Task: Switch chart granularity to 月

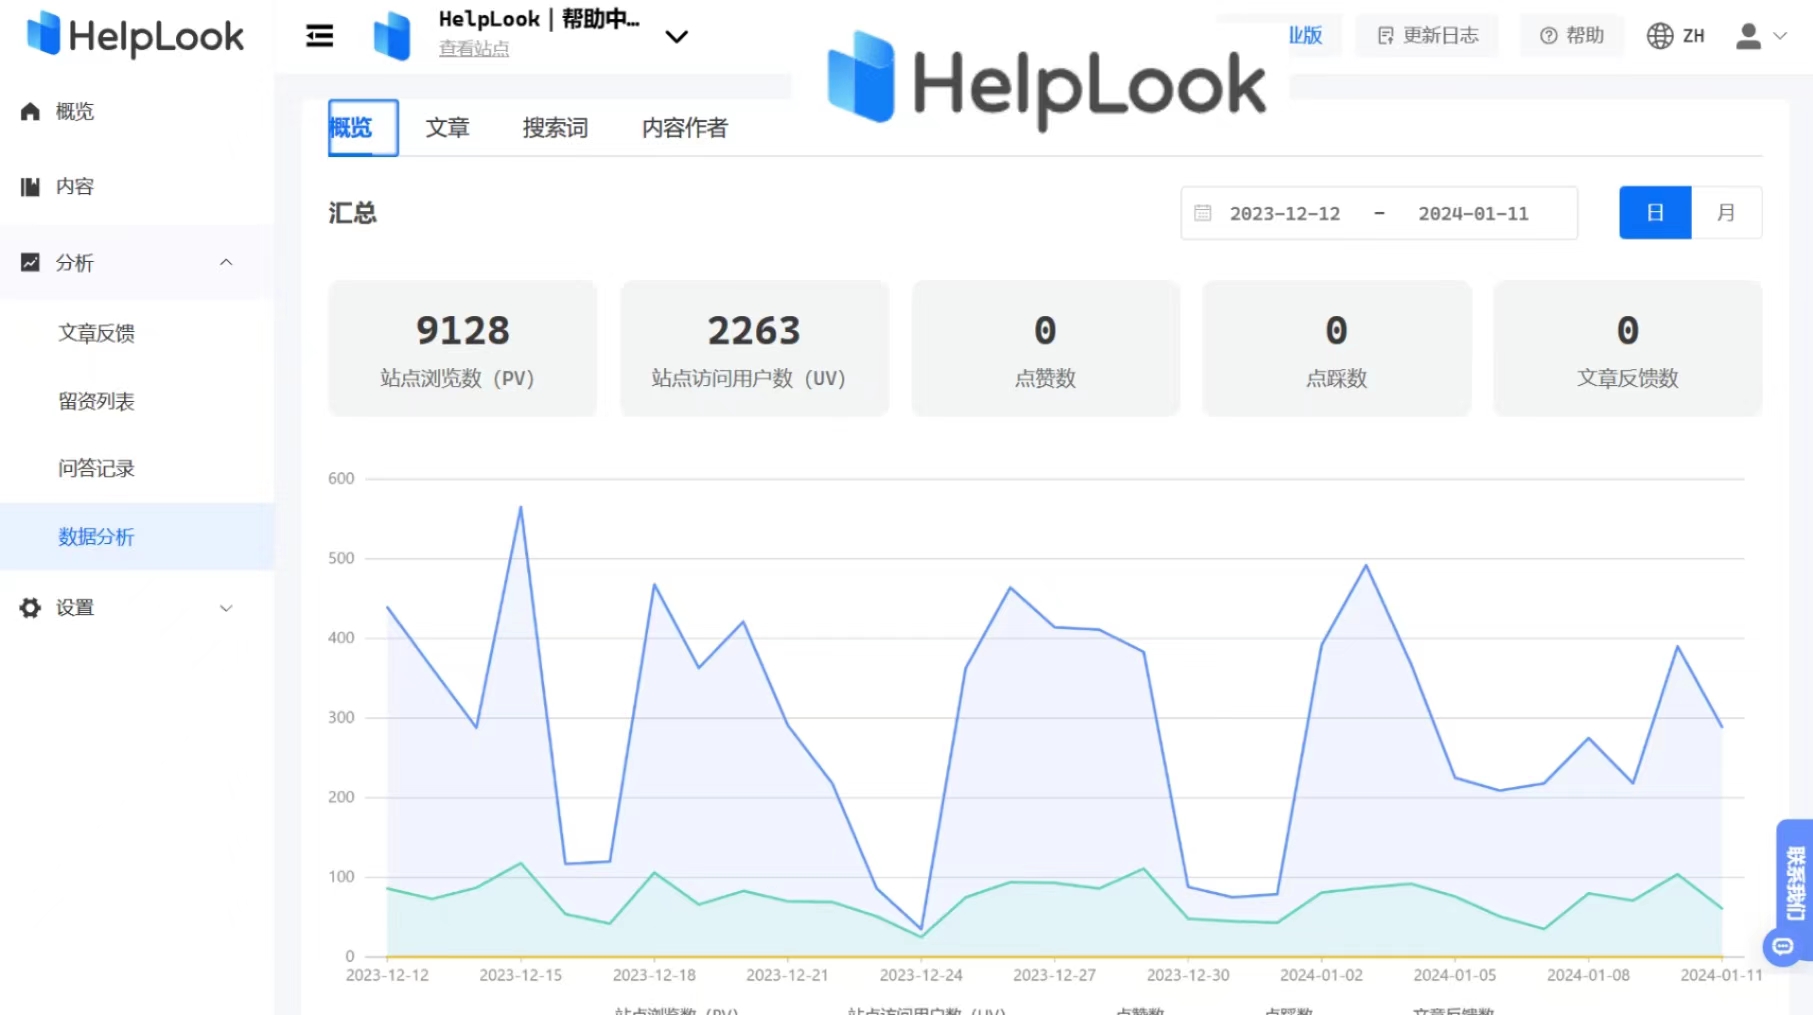Action: (x=1726, y=212)
